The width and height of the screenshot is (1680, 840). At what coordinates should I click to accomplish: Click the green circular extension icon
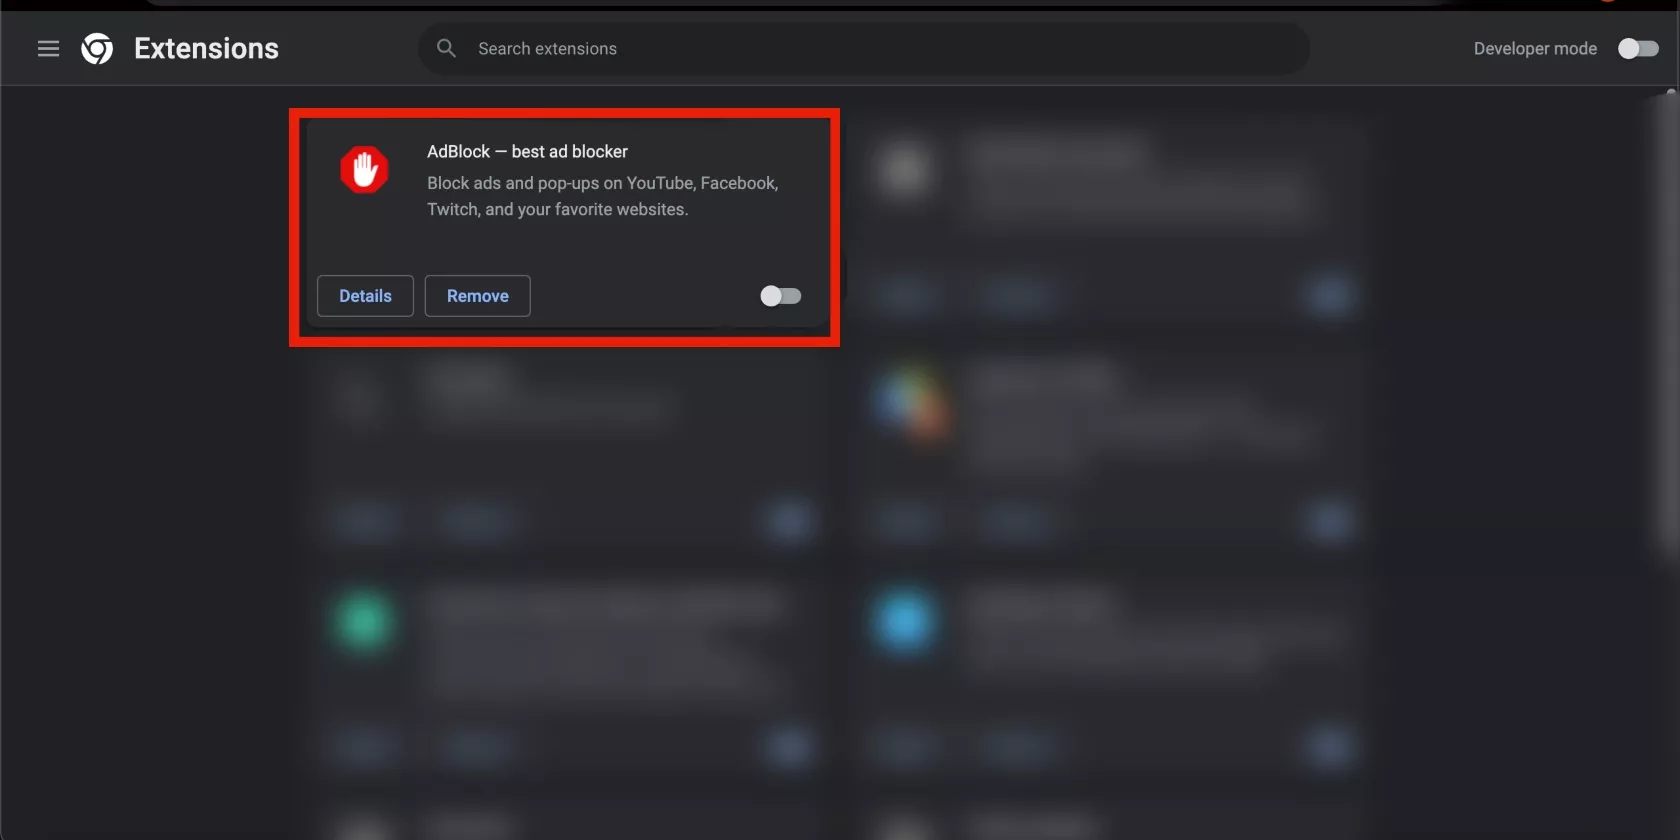point(364,621)
